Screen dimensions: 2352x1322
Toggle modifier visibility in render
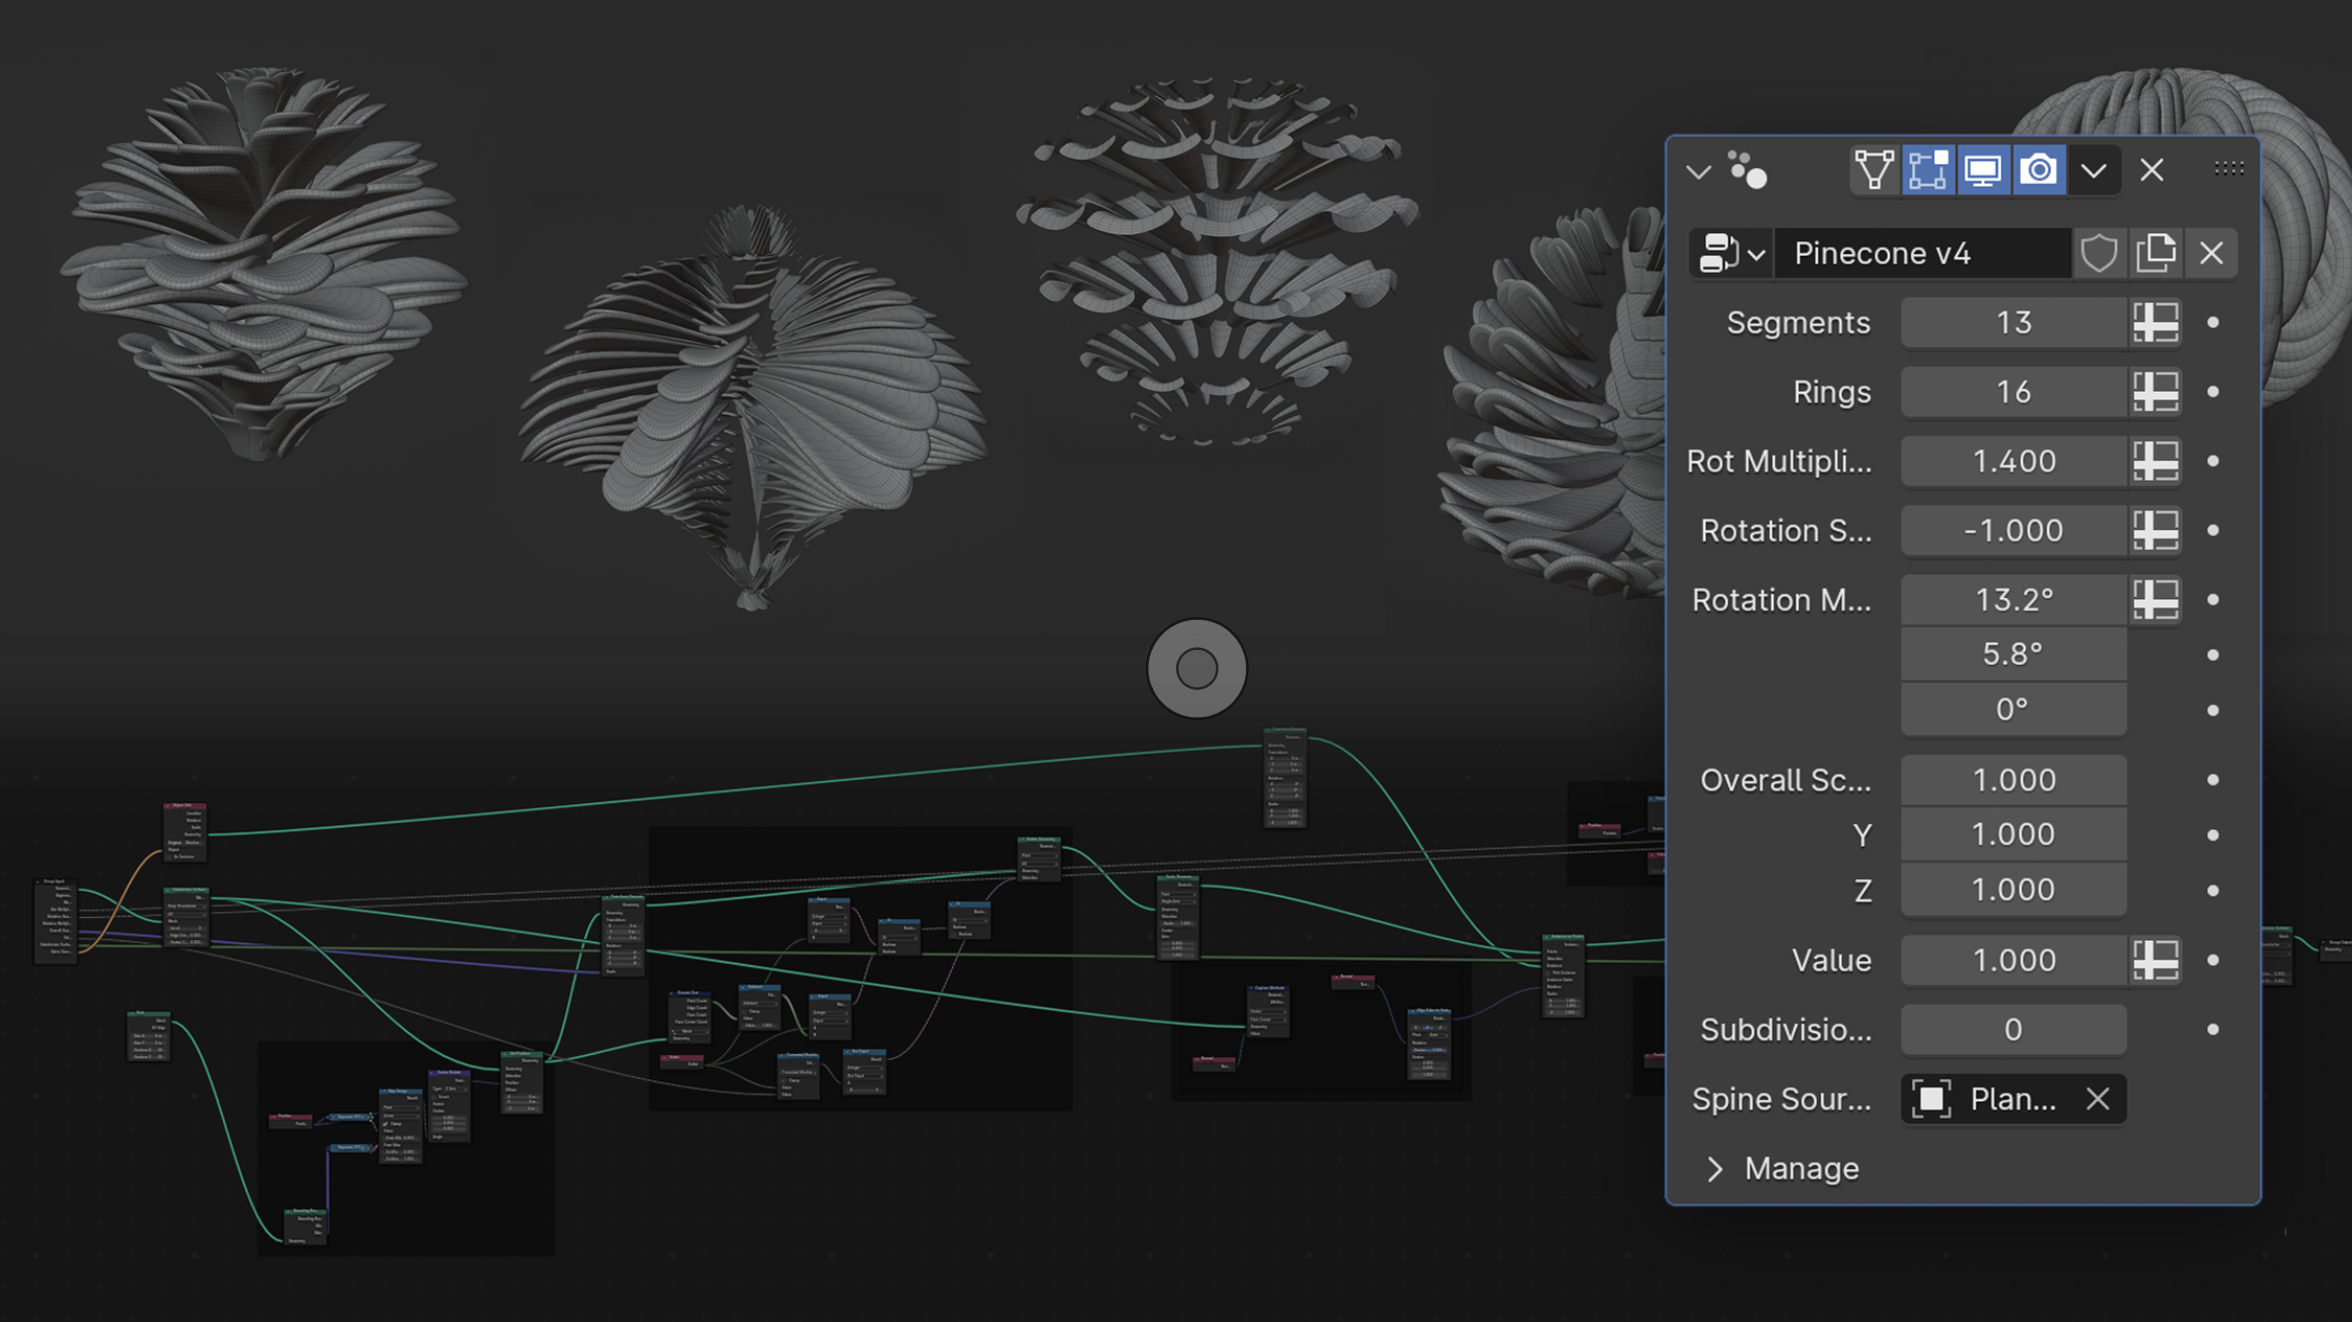[x=2038, y=170]
